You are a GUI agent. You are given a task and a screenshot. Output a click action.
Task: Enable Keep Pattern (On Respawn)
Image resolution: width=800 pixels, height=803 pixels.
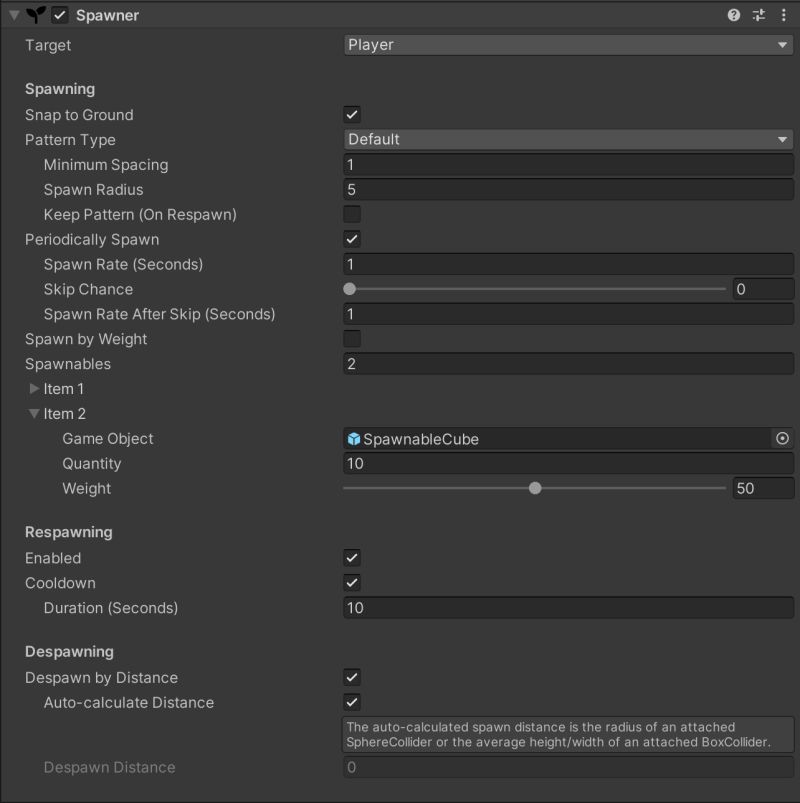click(x=350, y=214)
